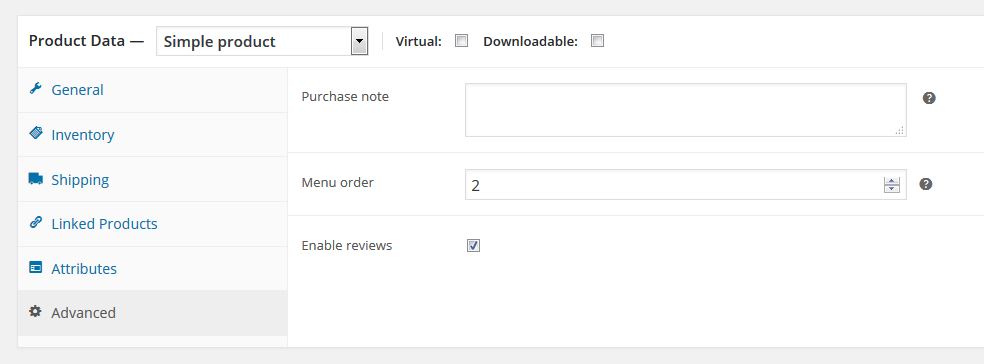984x364 pixels.
Task: Click the chain link icon beside Linked Products
Action: [x=36, y=222]
